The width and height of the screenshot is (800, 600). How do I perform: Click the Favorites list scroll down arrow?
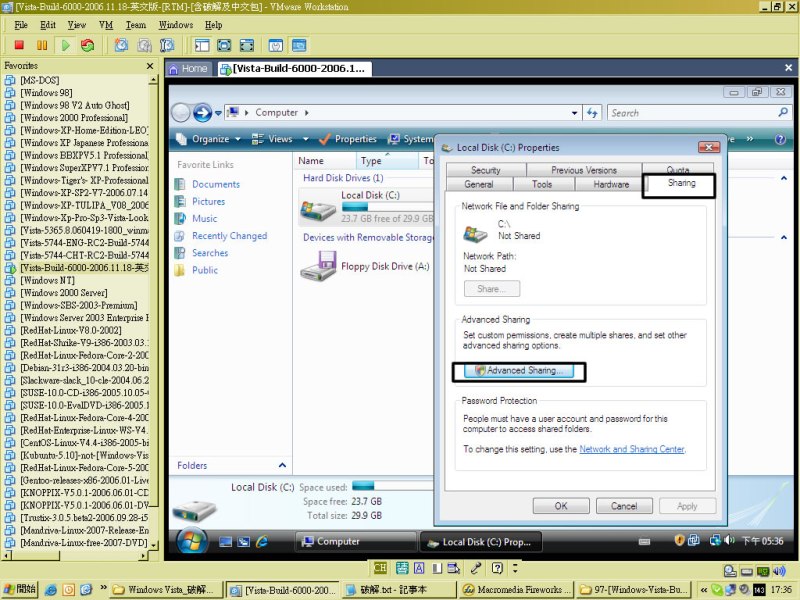click(153, 545)
